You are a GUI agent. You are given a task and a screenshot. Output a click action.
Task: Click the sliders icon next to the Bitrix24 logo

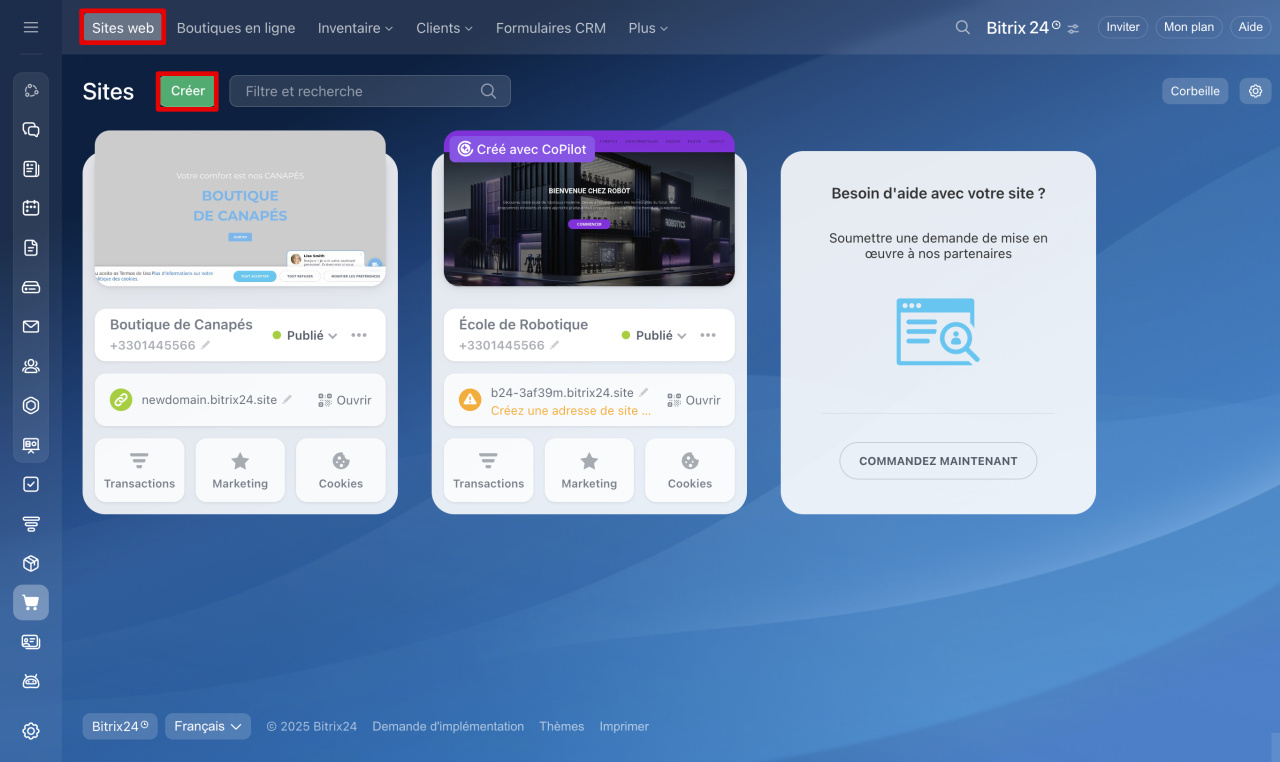[1073, 28]
